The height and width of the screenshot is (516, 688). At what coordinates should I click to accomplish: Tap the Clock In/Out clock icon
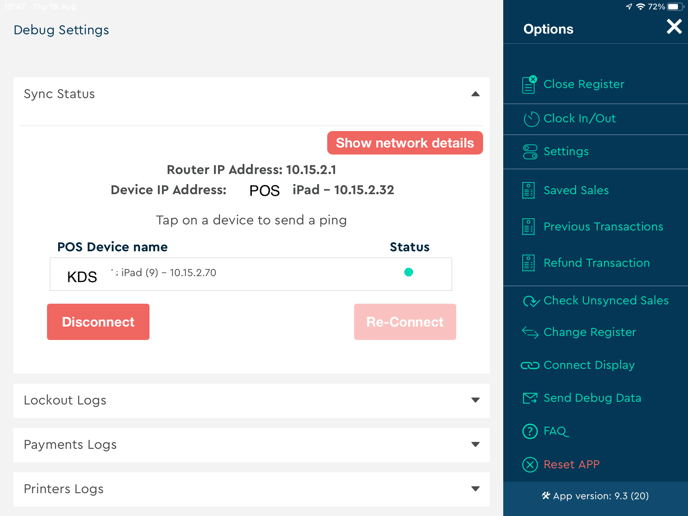530,118
